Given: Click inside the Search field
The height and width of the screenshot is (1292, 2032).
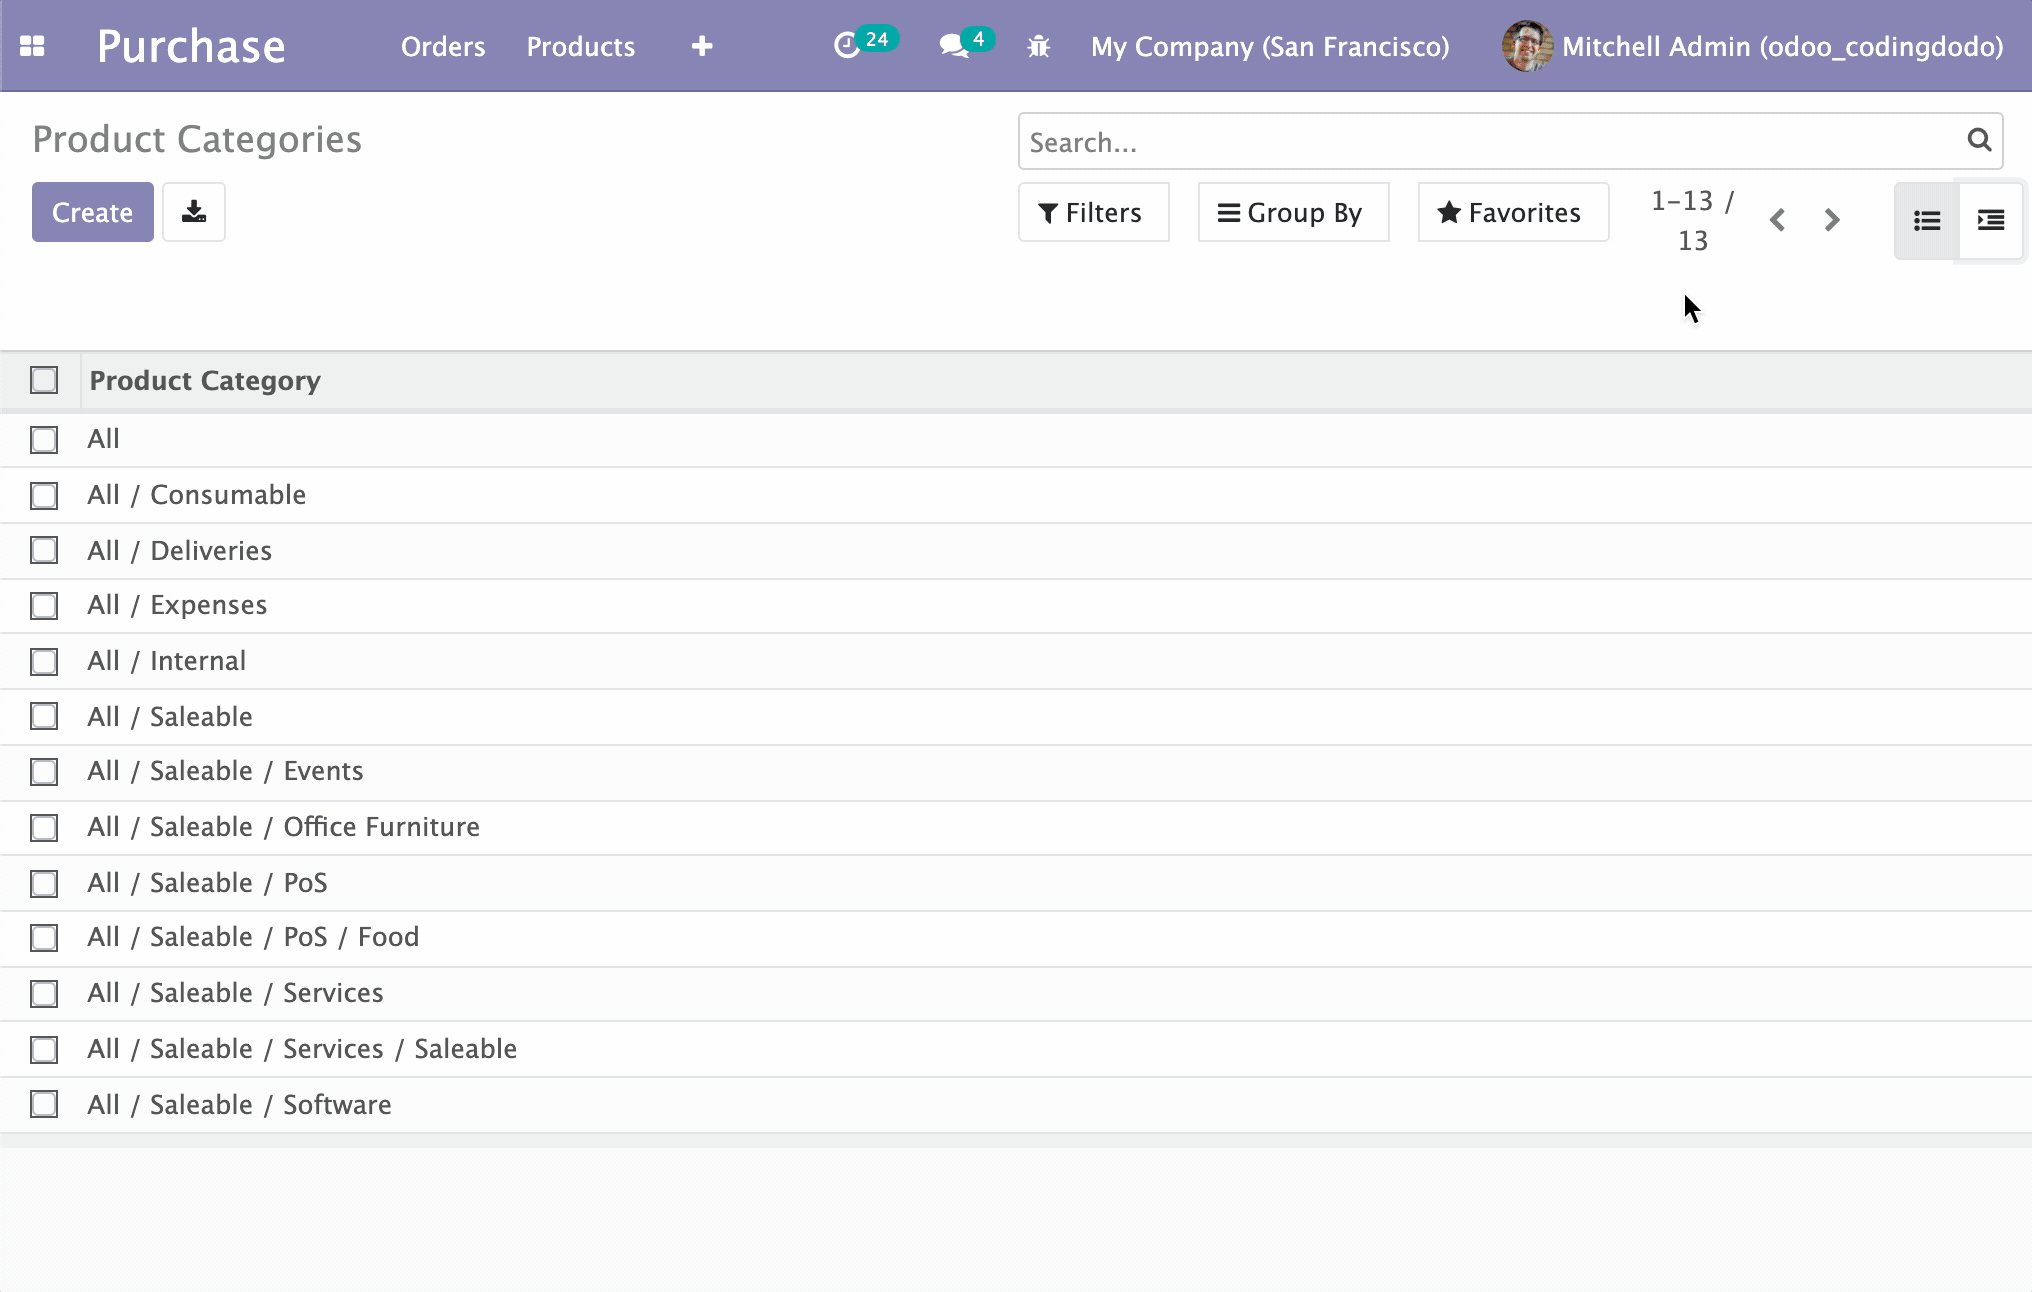Looking at the screenshot, I should tap(1400, 141).
